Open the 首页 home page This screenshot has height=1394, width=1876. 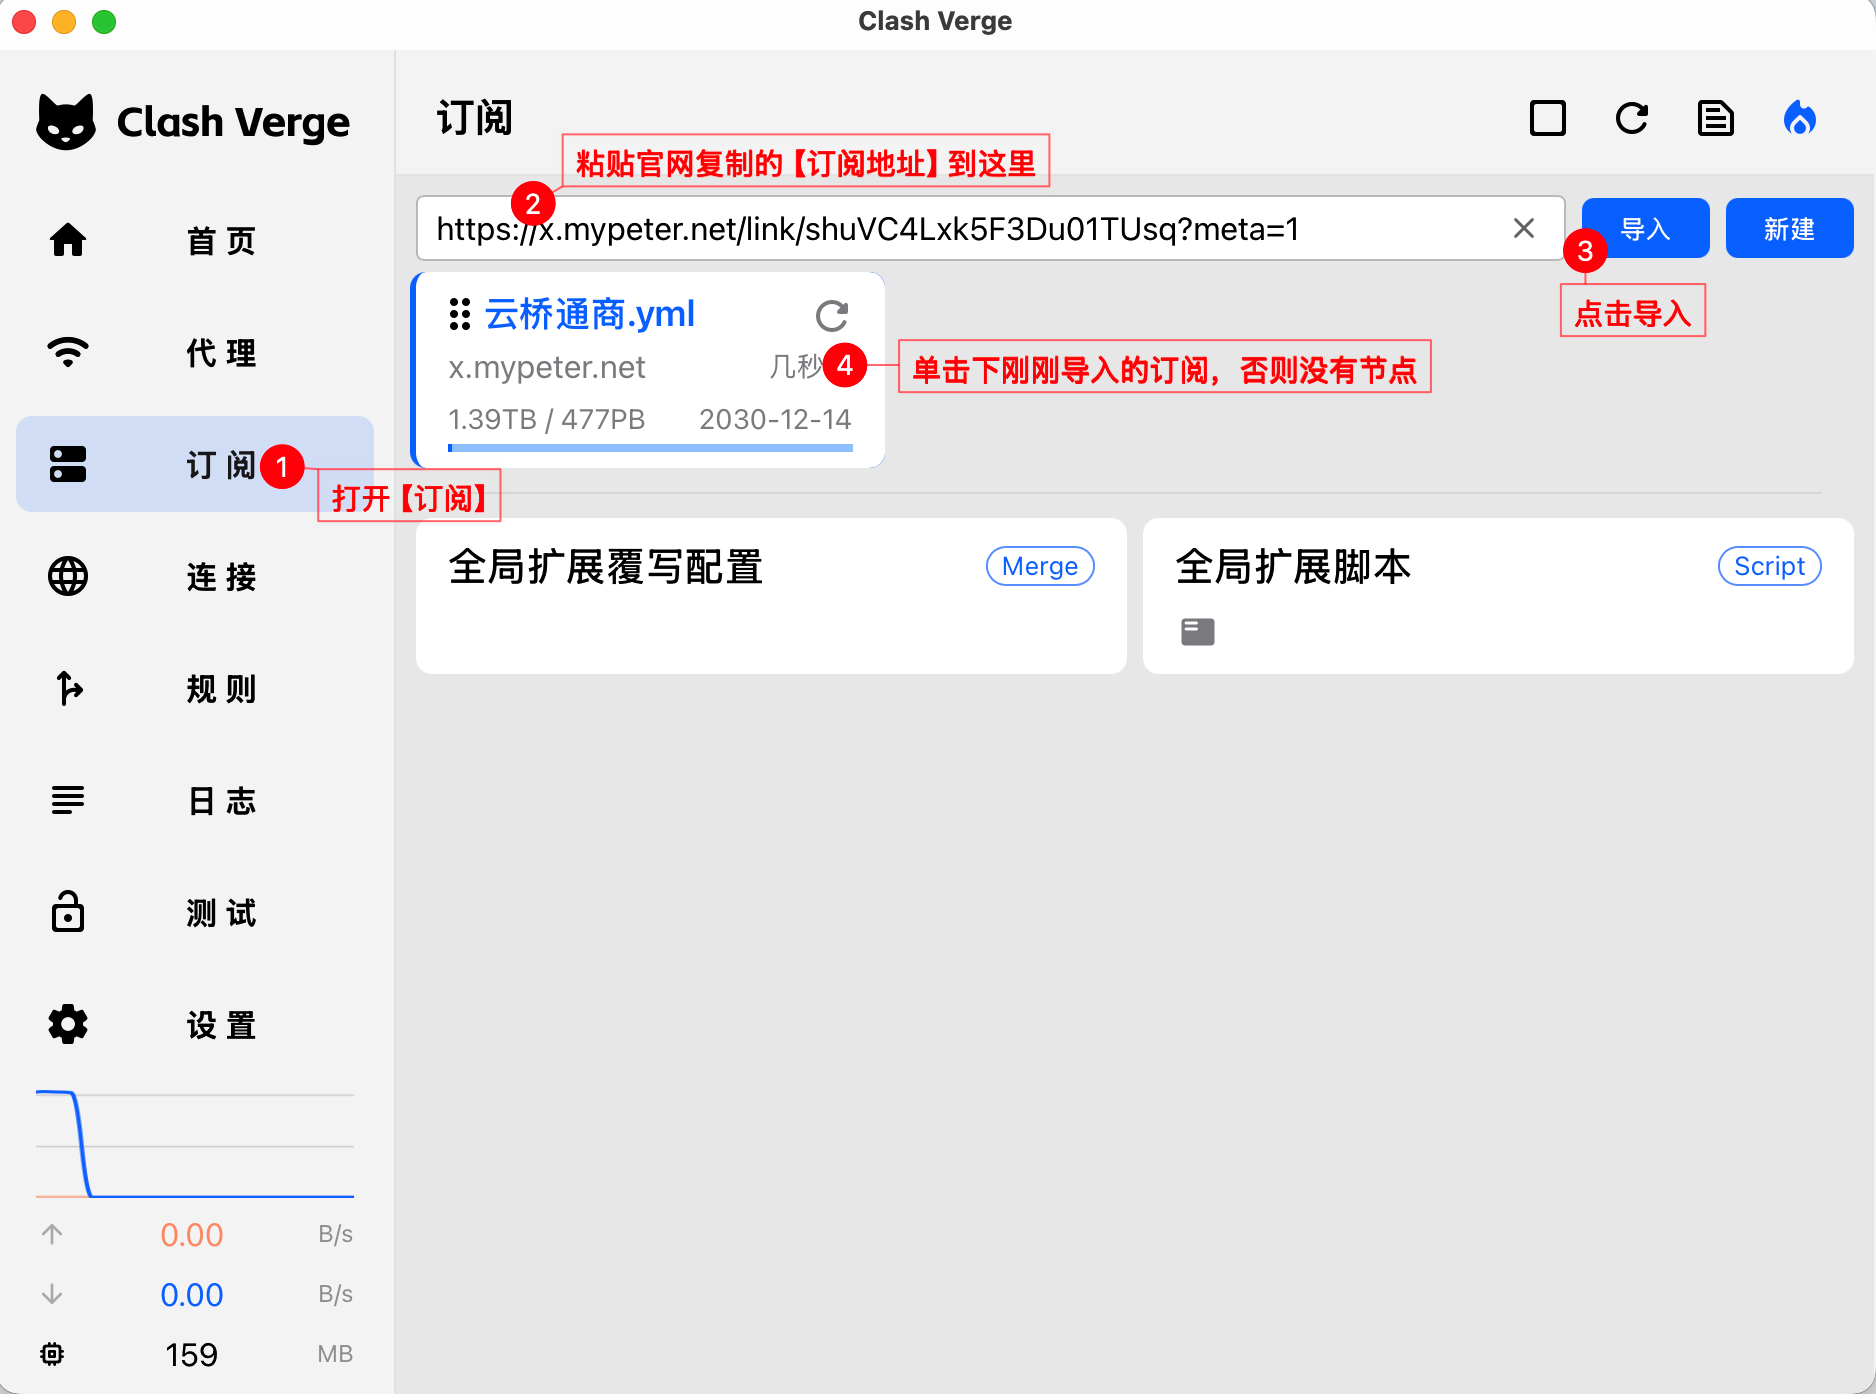pos(195,240)
